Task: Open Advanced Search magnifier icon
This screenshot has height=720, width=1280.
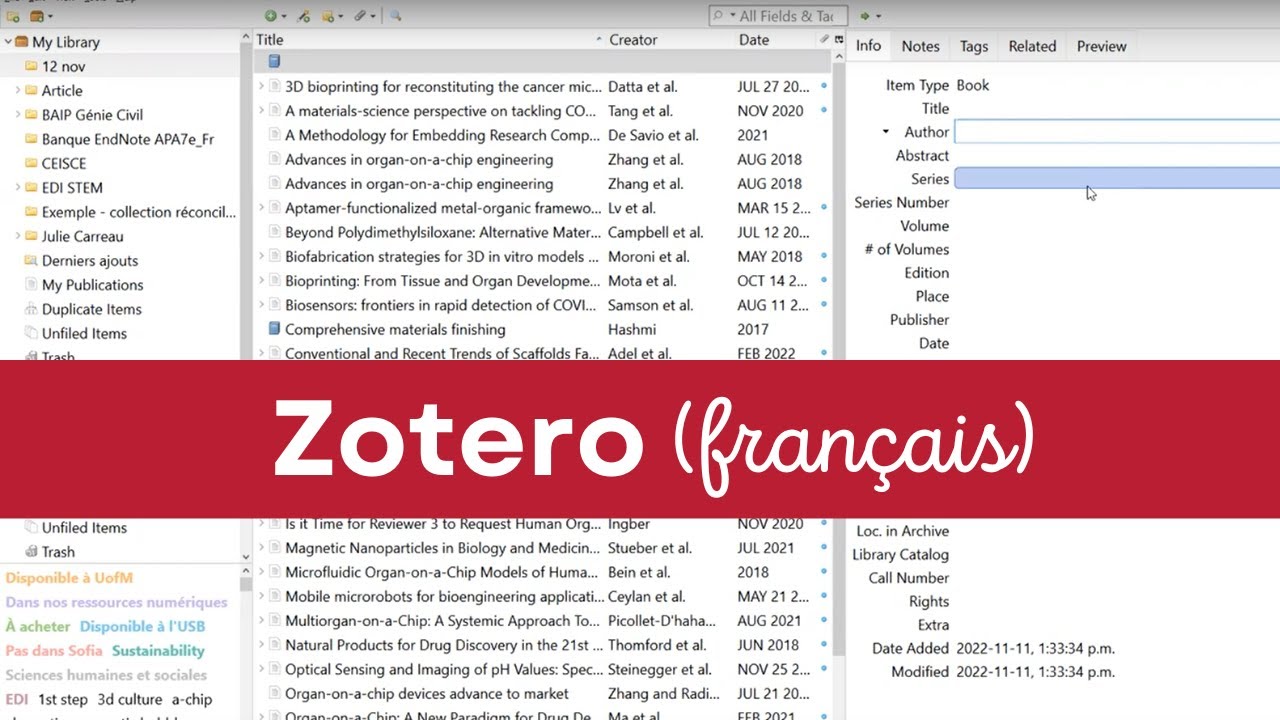Action: (395, 16)
